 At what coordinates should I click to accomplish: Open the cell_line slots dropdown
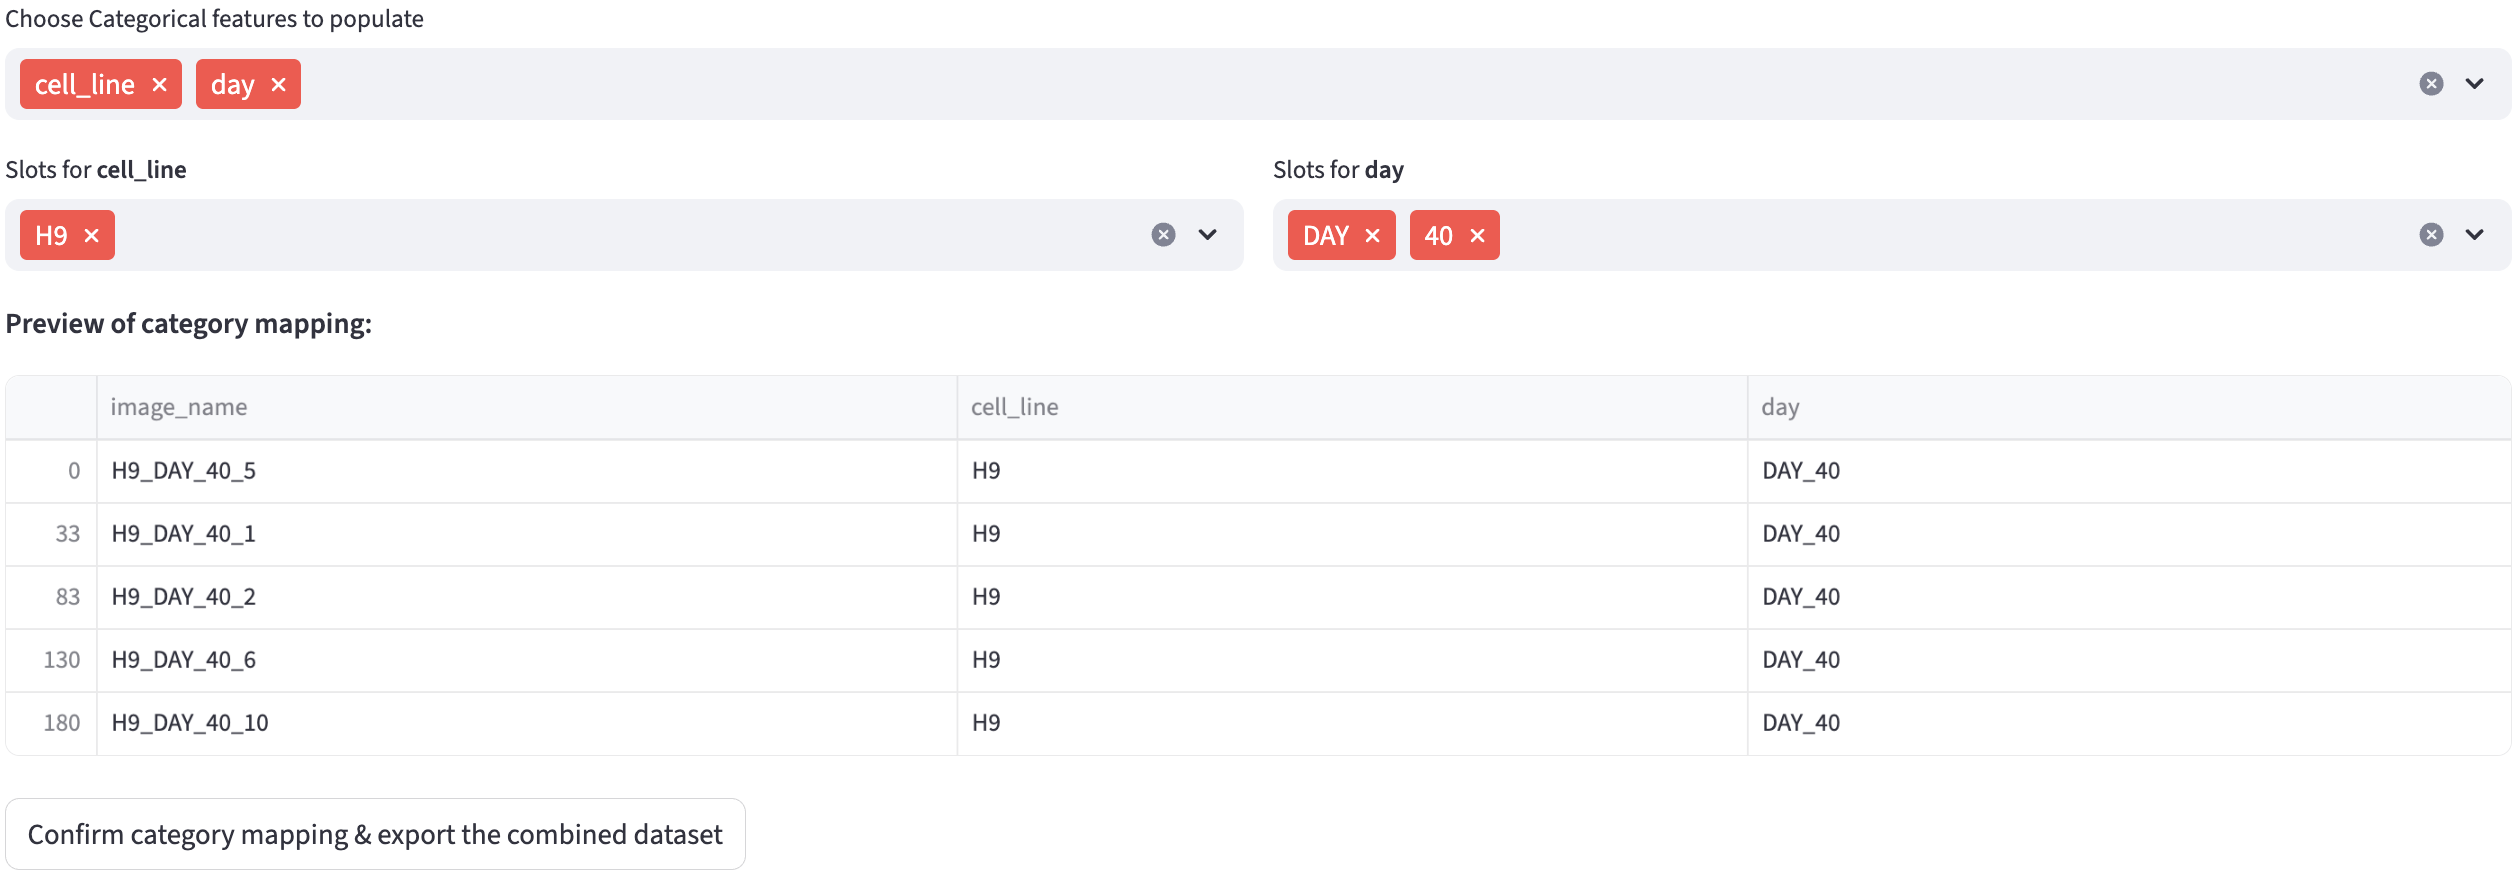point(1208,235)
